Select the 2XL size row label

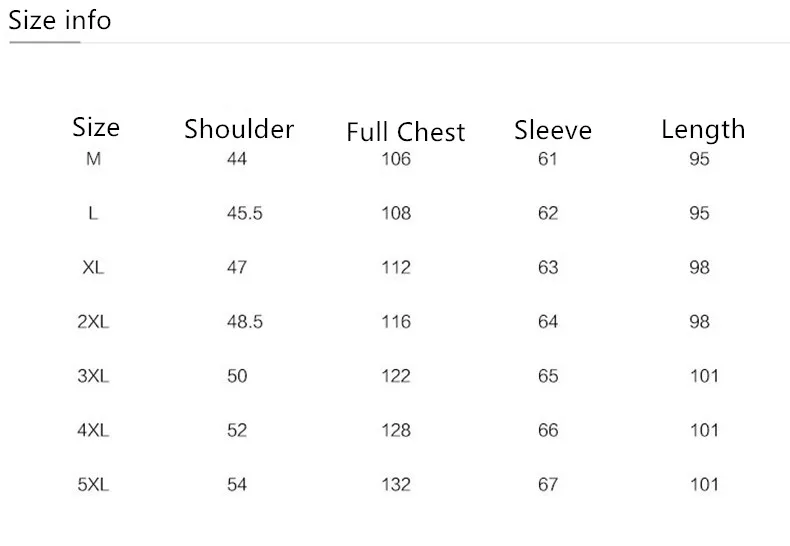(x=93, y=322)
